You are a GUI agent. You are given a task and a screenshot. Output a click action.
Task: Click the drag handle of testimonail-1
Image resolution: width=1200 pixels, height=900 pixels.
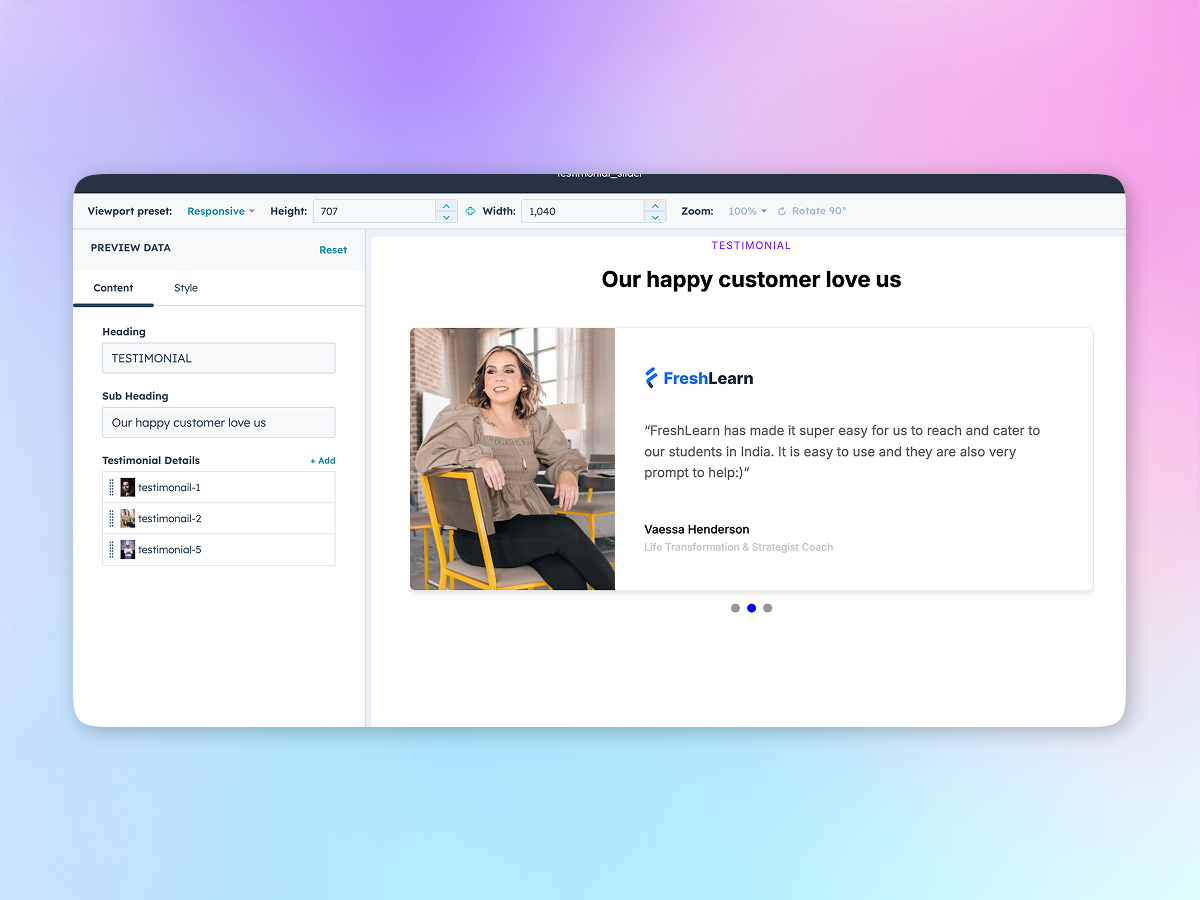pyautogui.click(x=111, y=488)
